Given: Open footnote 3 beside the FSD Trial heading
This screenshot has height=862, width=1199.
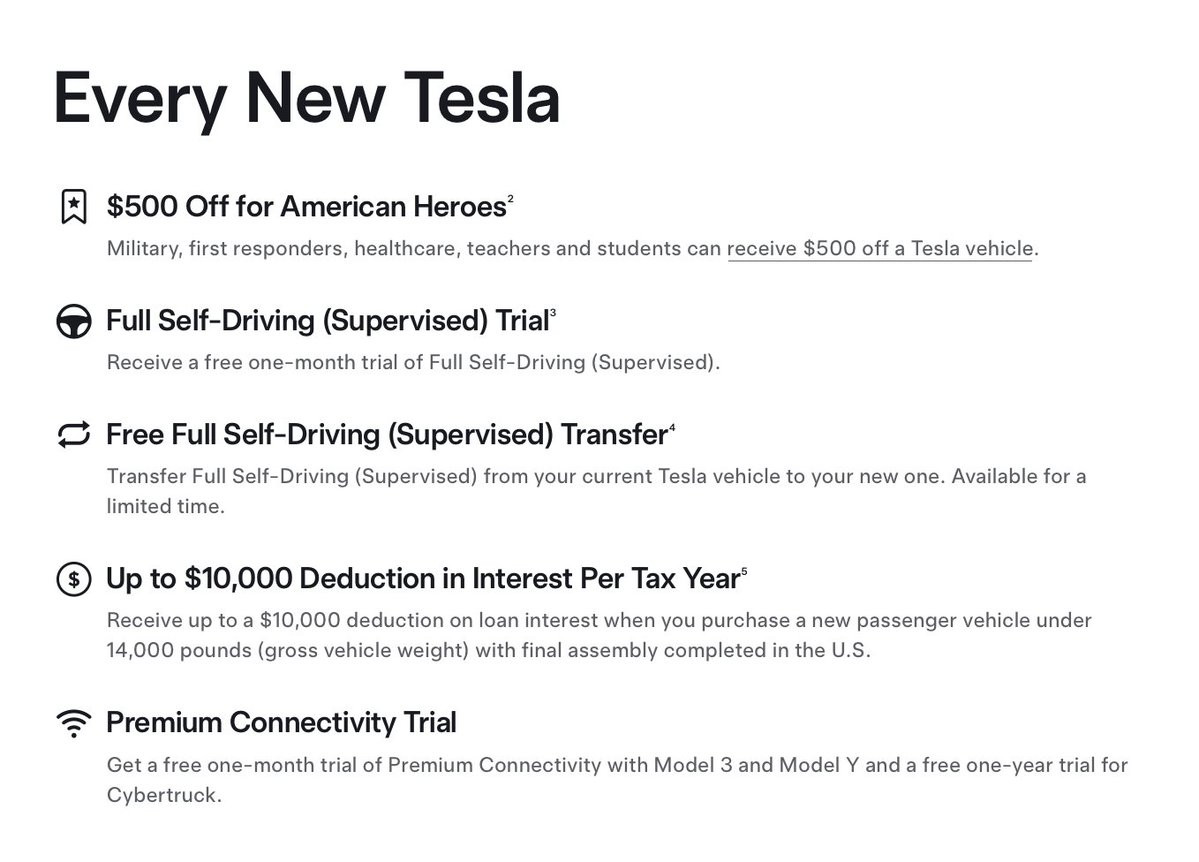Looking at the screenshot, I should click(553, 313).
